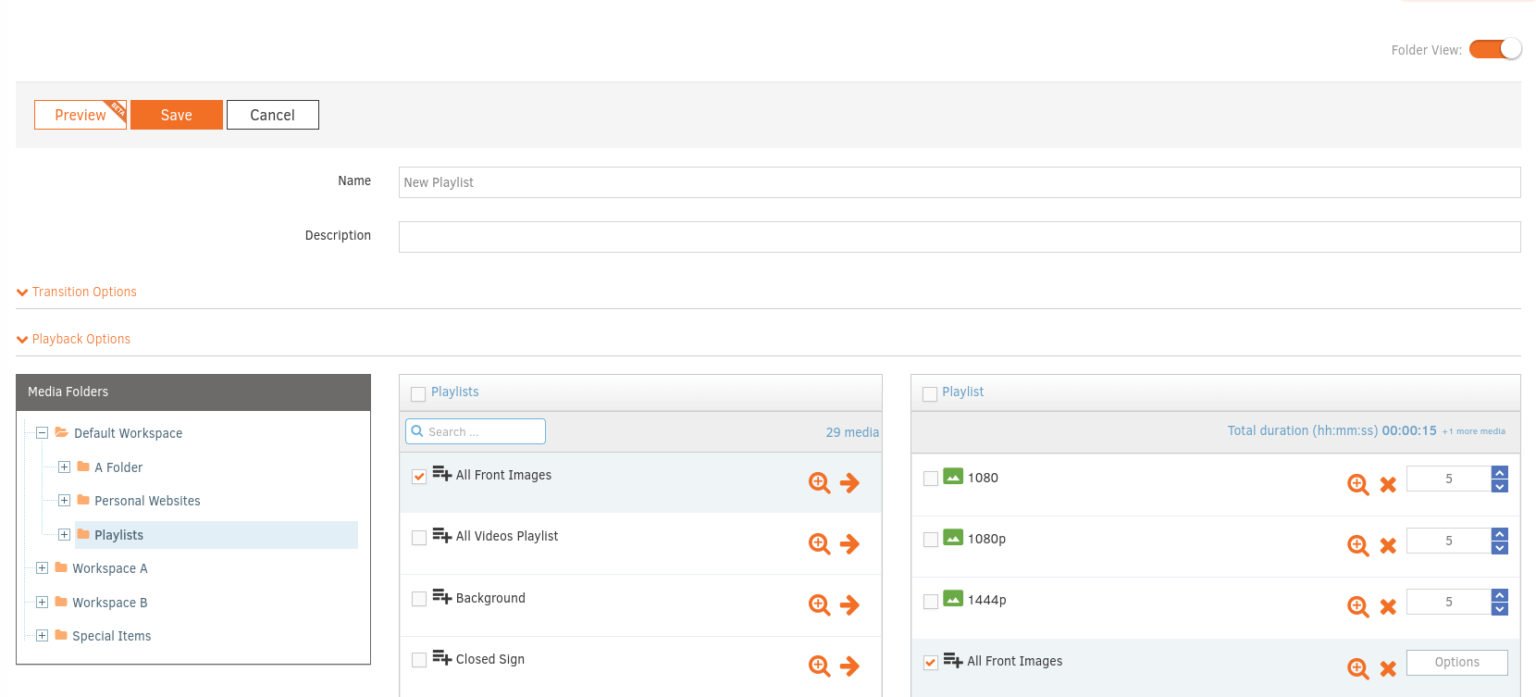This screenshot has height=697, width=1536.
Task: Toggle the Folder View switch
Action: pos(1494,48)
